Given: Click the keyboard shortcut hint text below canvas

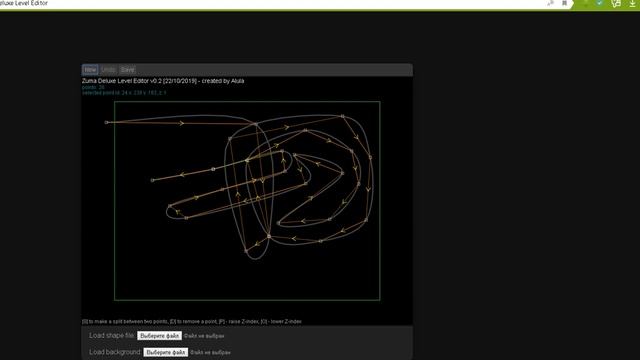Looking at the screenshot, I should pyautogui.click(x=192, y=321).
